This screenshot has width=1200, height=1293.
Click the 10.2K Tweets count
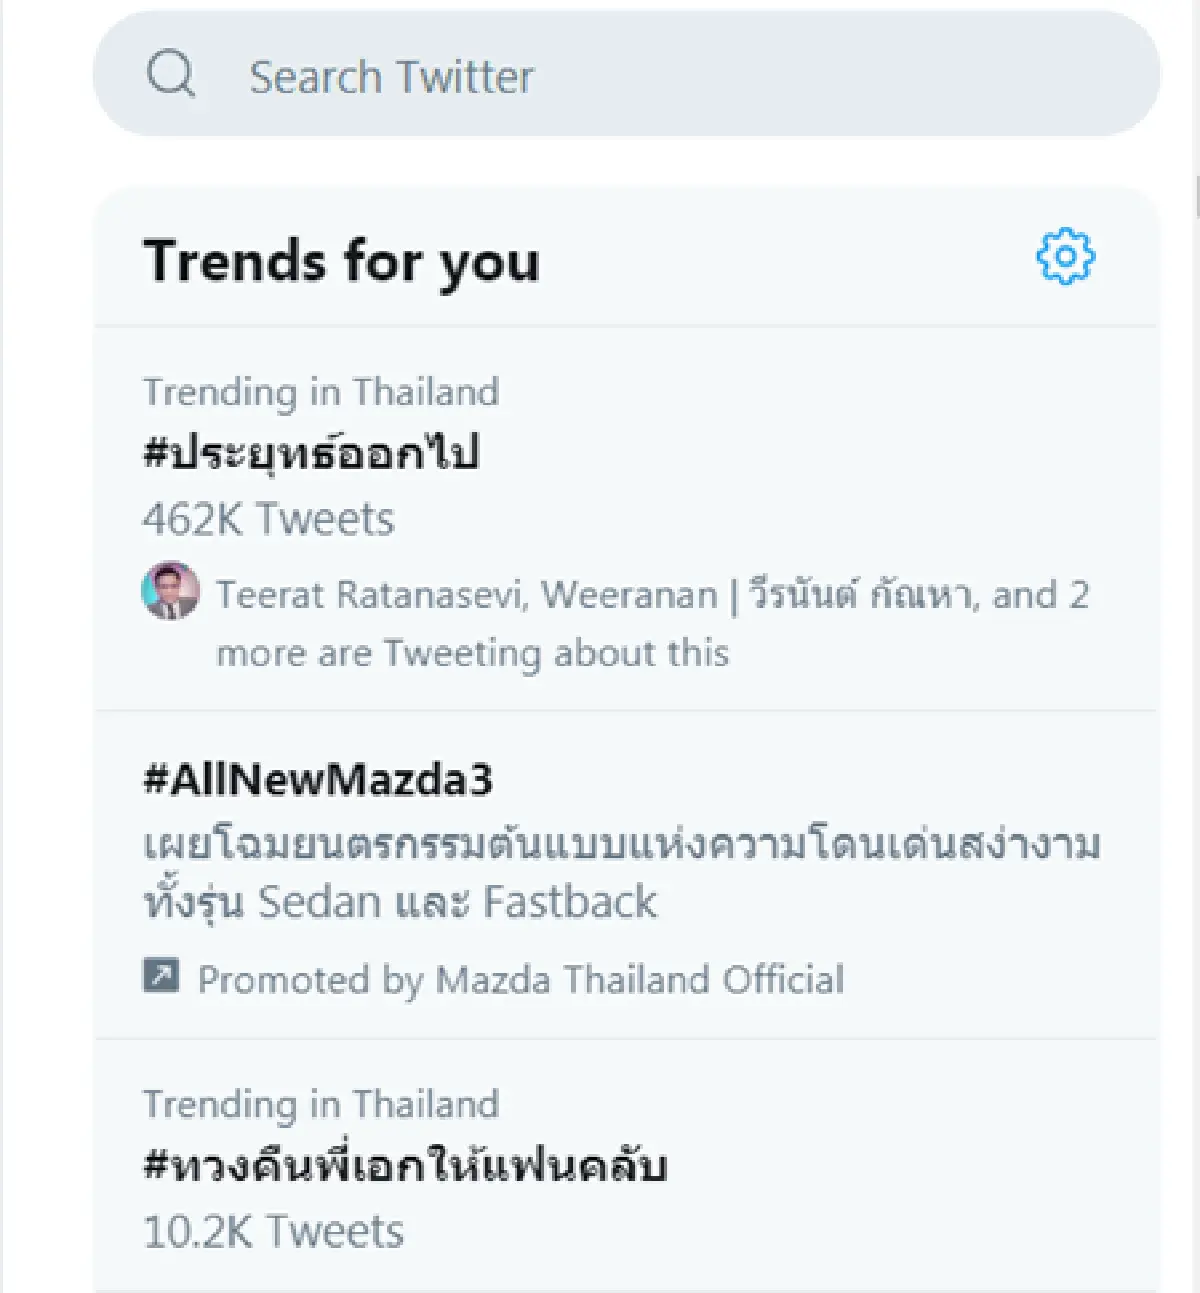point(271,1230)
